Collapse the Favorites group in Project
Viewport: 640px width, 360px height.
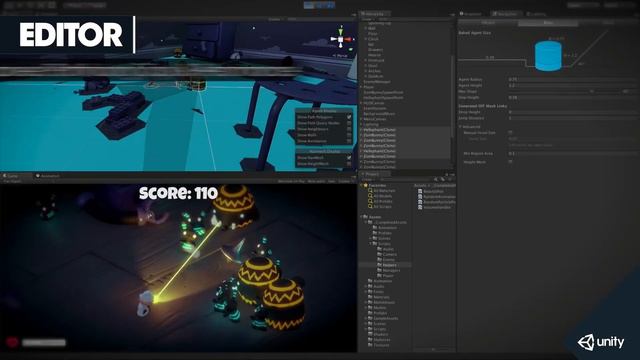[x=361, y=185]
